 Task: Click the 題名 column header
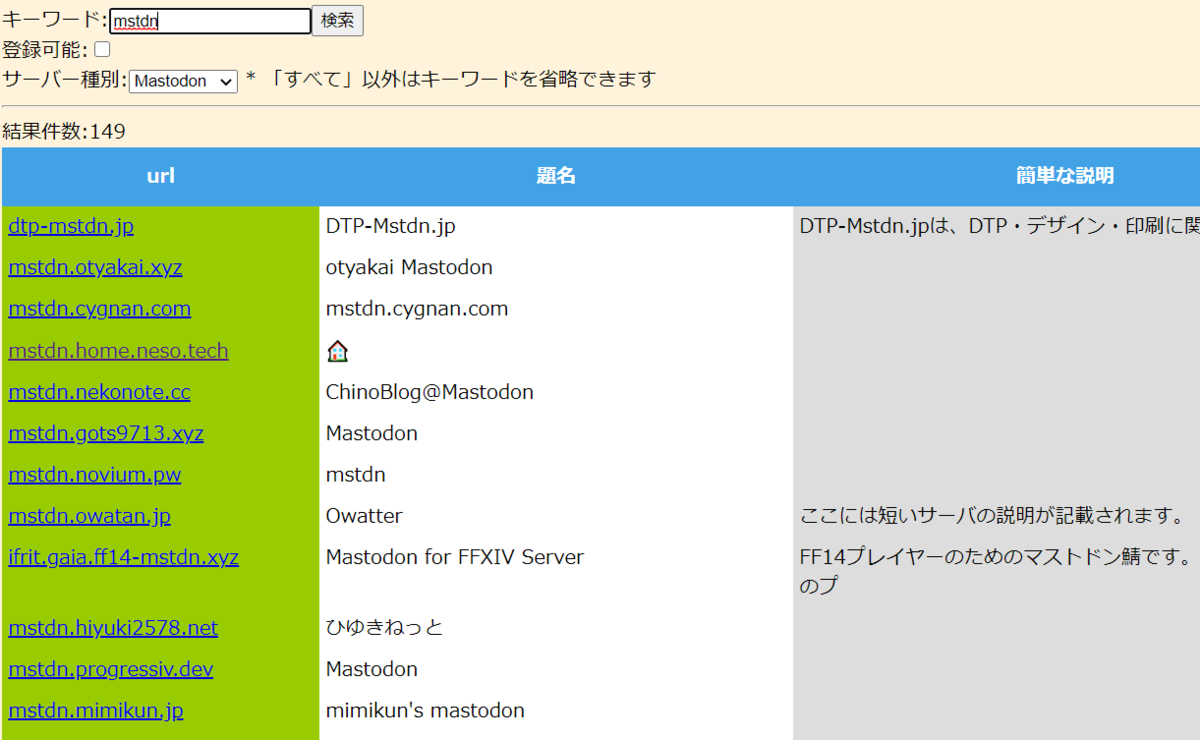click(x=556, y=176)
